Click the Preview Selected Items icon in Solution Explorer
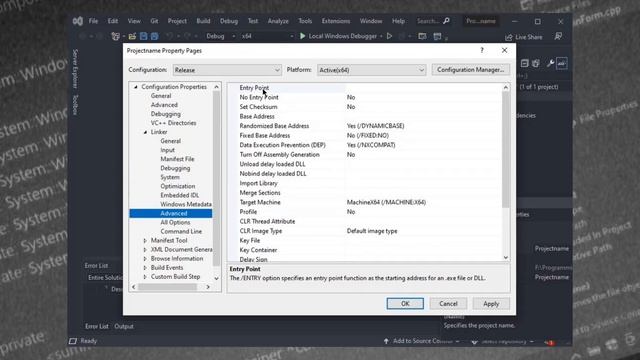This screenshot has height=360, width=640. (x=562, y=63)
